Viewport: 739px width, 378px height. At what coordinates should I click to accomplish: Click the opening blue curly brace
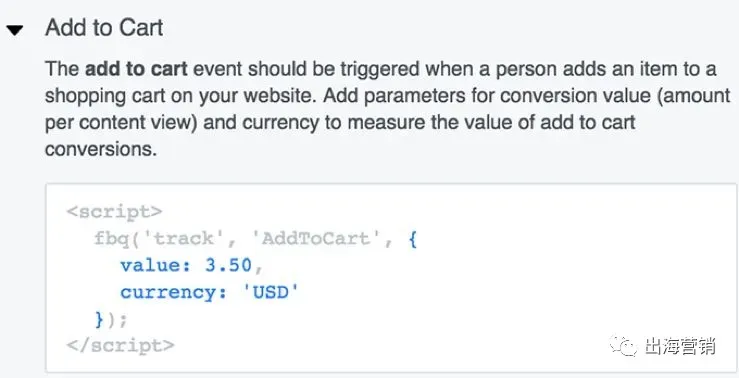click(x=412, y=238)
